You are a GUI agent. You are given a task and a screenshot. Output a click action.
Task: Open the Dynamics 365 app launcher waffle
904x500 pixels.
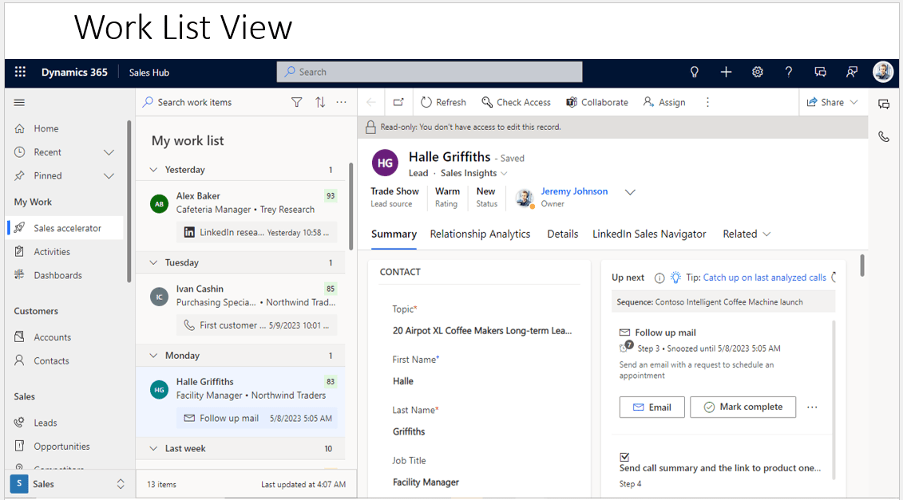click(20, 72)
